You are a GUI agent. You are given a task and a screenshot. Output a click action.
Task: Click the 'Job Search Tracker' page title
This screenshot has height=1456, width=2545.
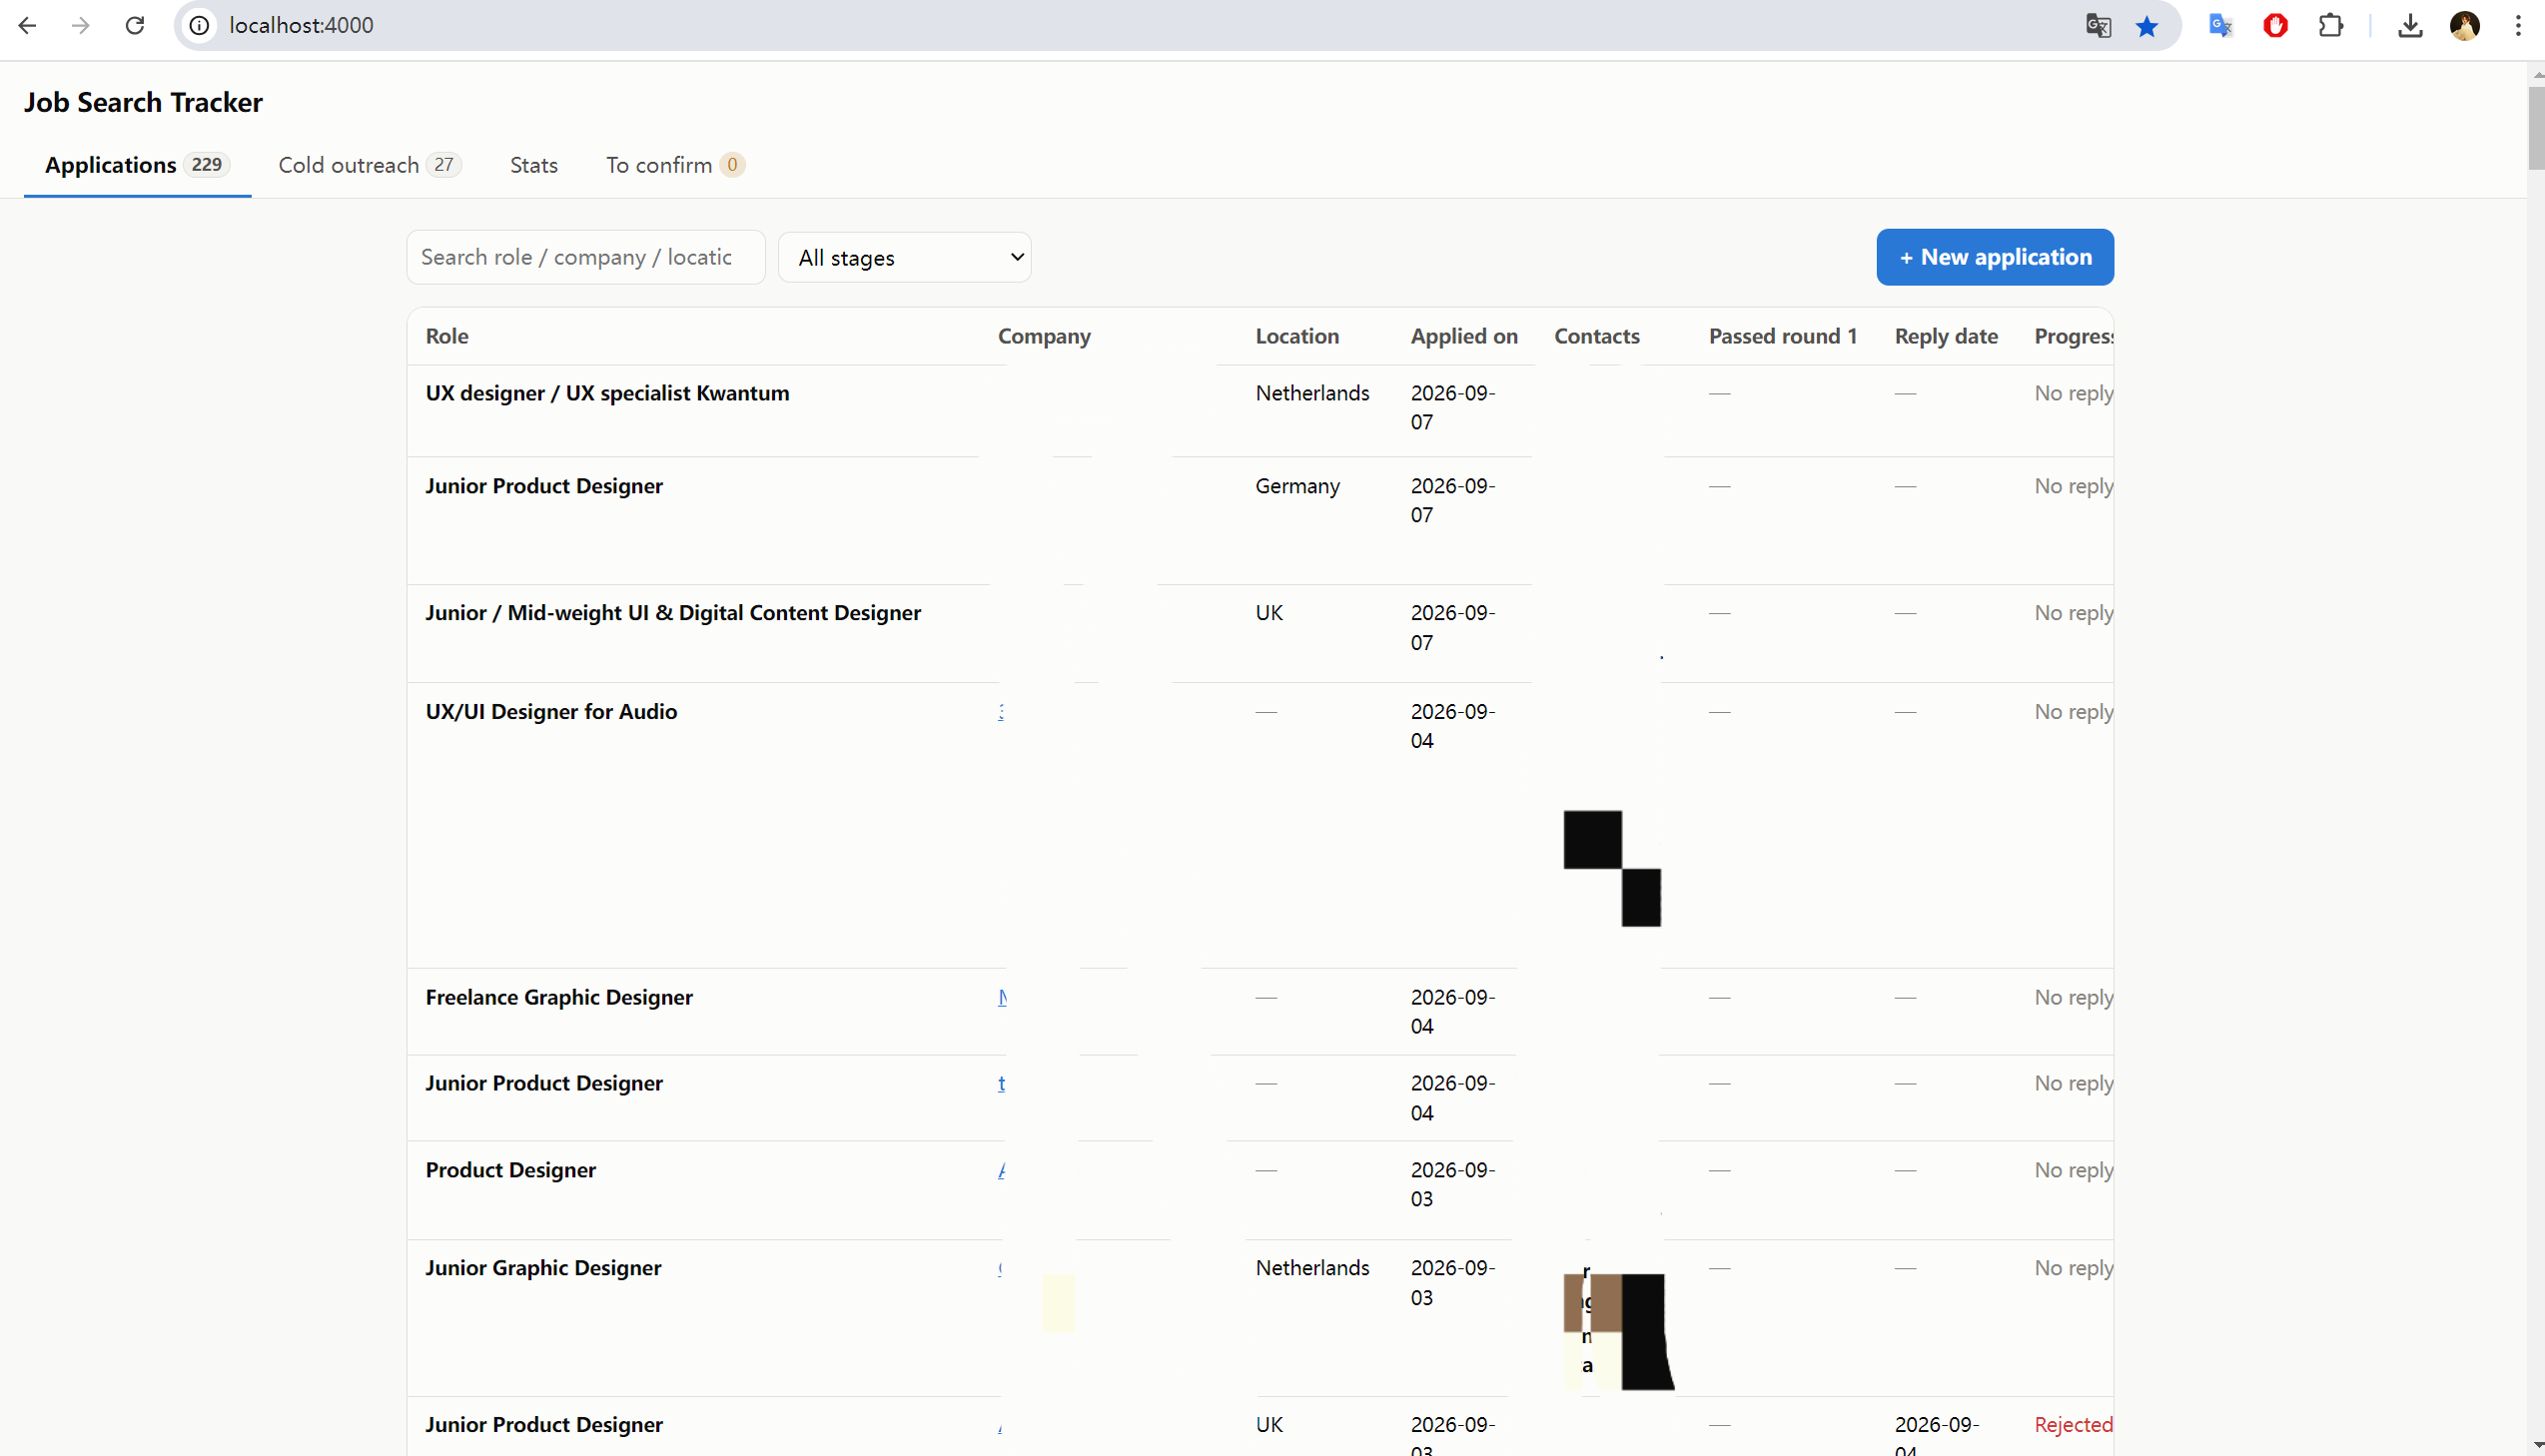pos(143,102)
